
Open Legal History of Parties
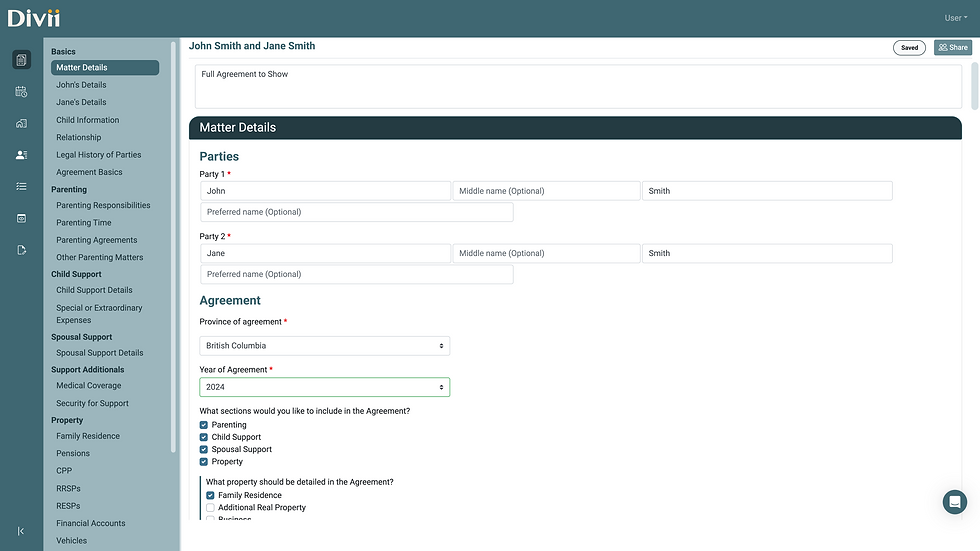(99, 155)
